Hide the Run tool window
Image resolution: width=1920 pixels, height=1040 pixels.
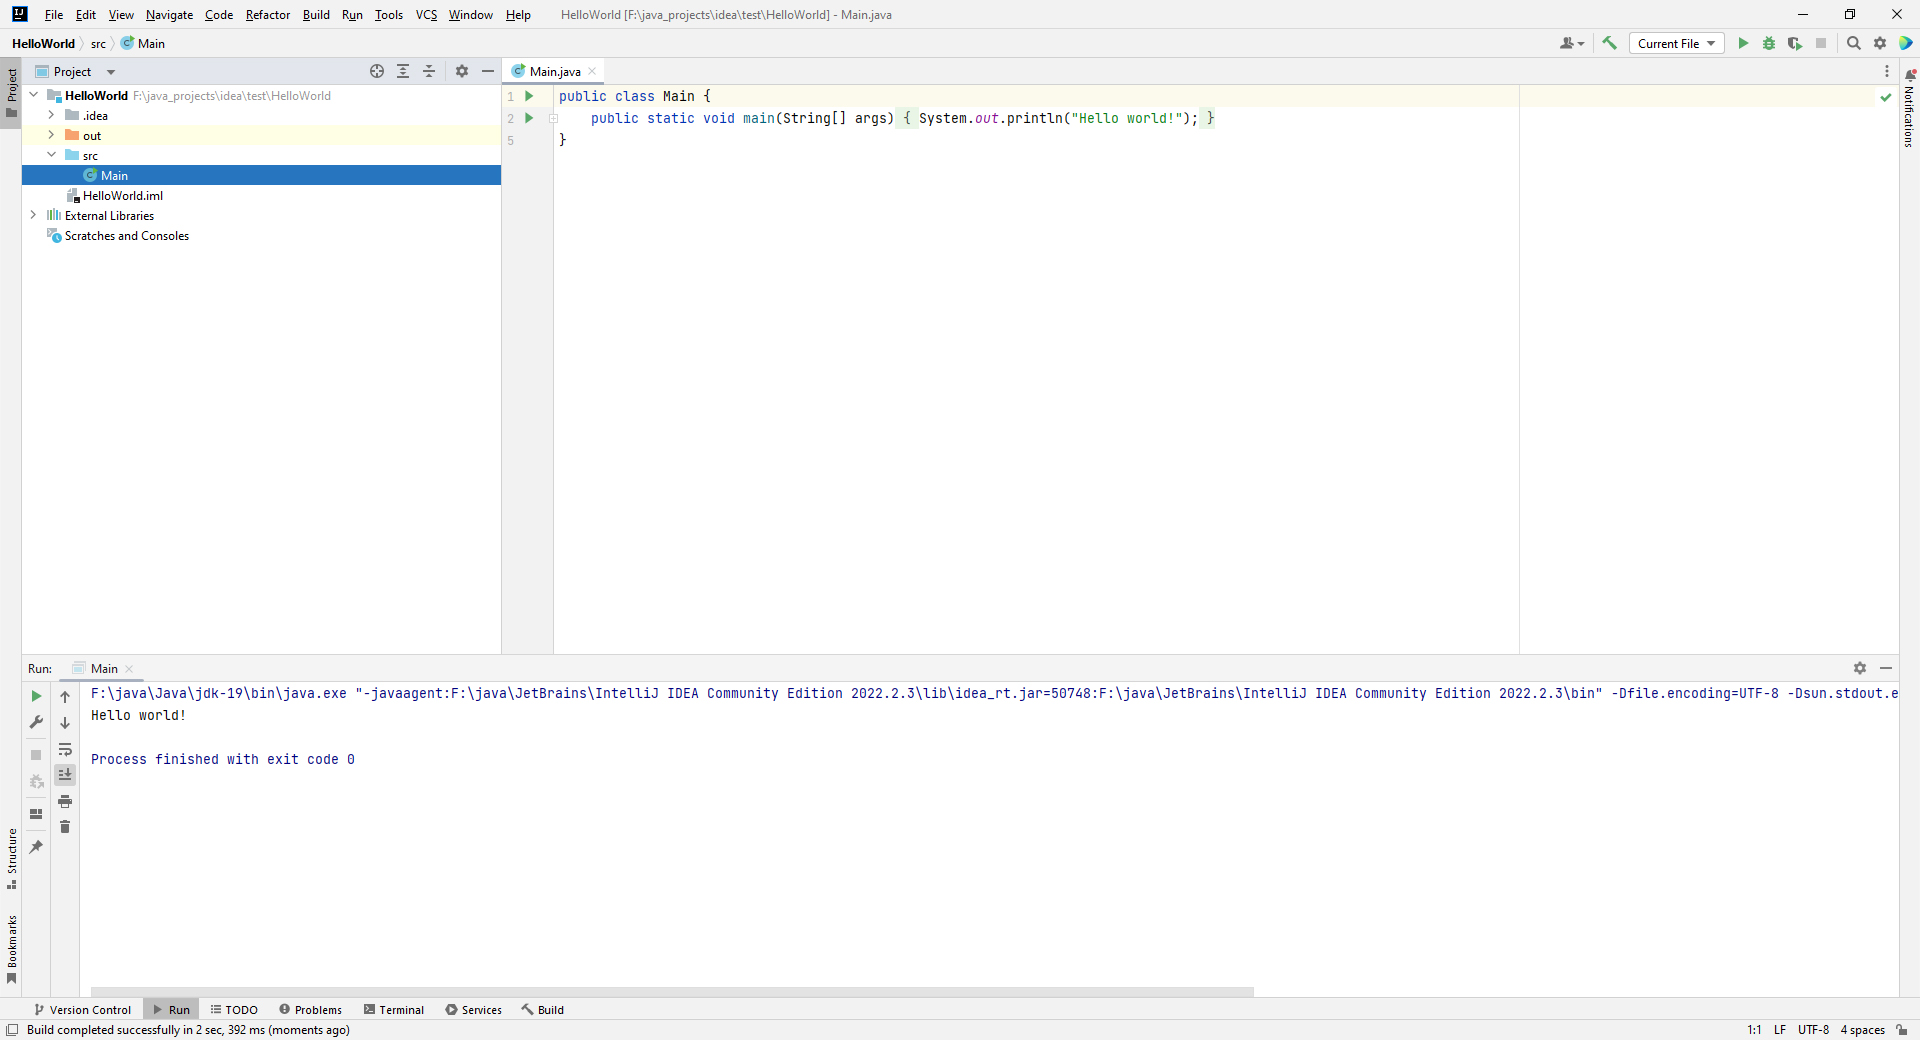pyautogui.click(x=1886, y=668)
